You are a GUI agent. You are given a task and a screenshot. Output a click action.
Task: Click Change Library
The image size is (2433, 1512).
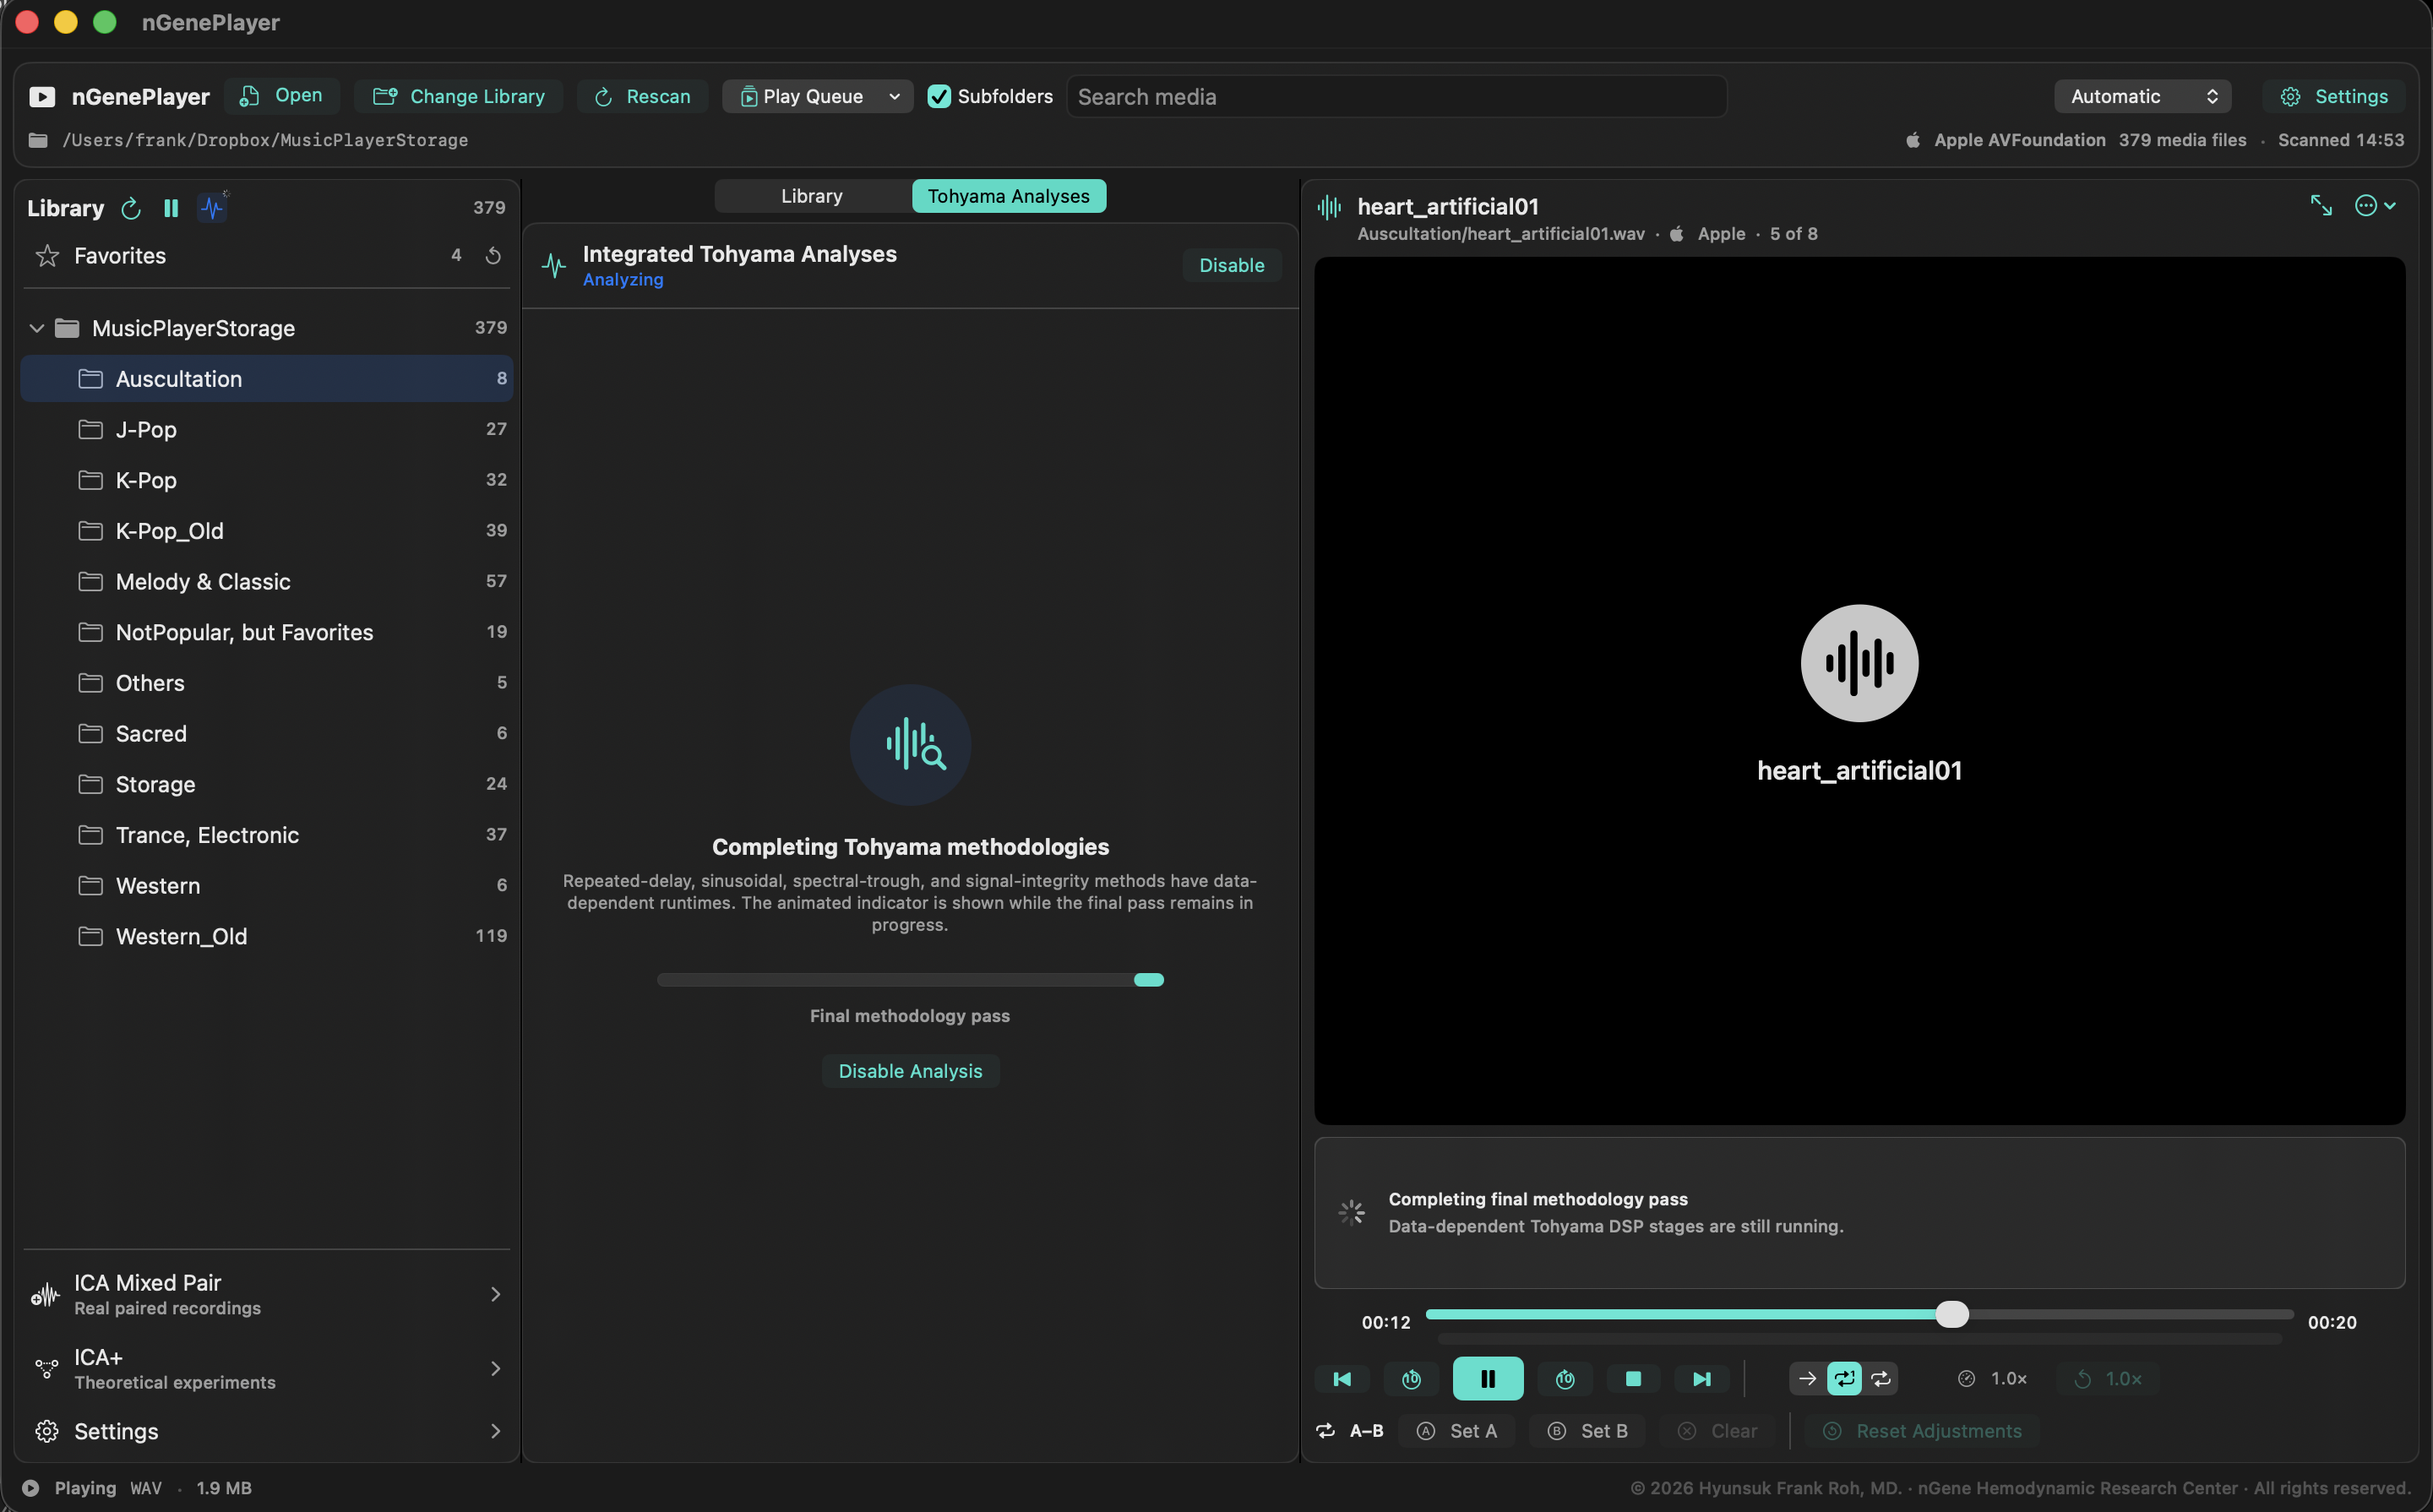coord(459,96)
